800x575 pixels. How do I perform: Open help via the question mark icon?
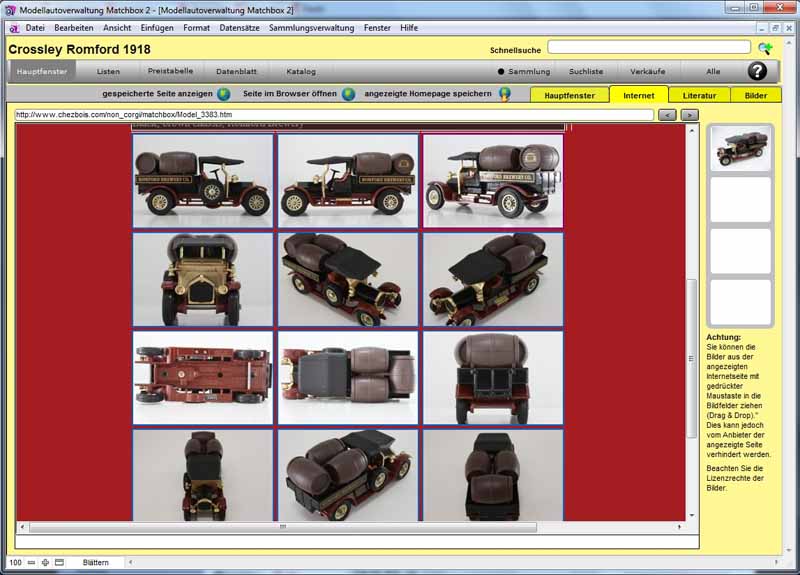click(x=758, y=71)
